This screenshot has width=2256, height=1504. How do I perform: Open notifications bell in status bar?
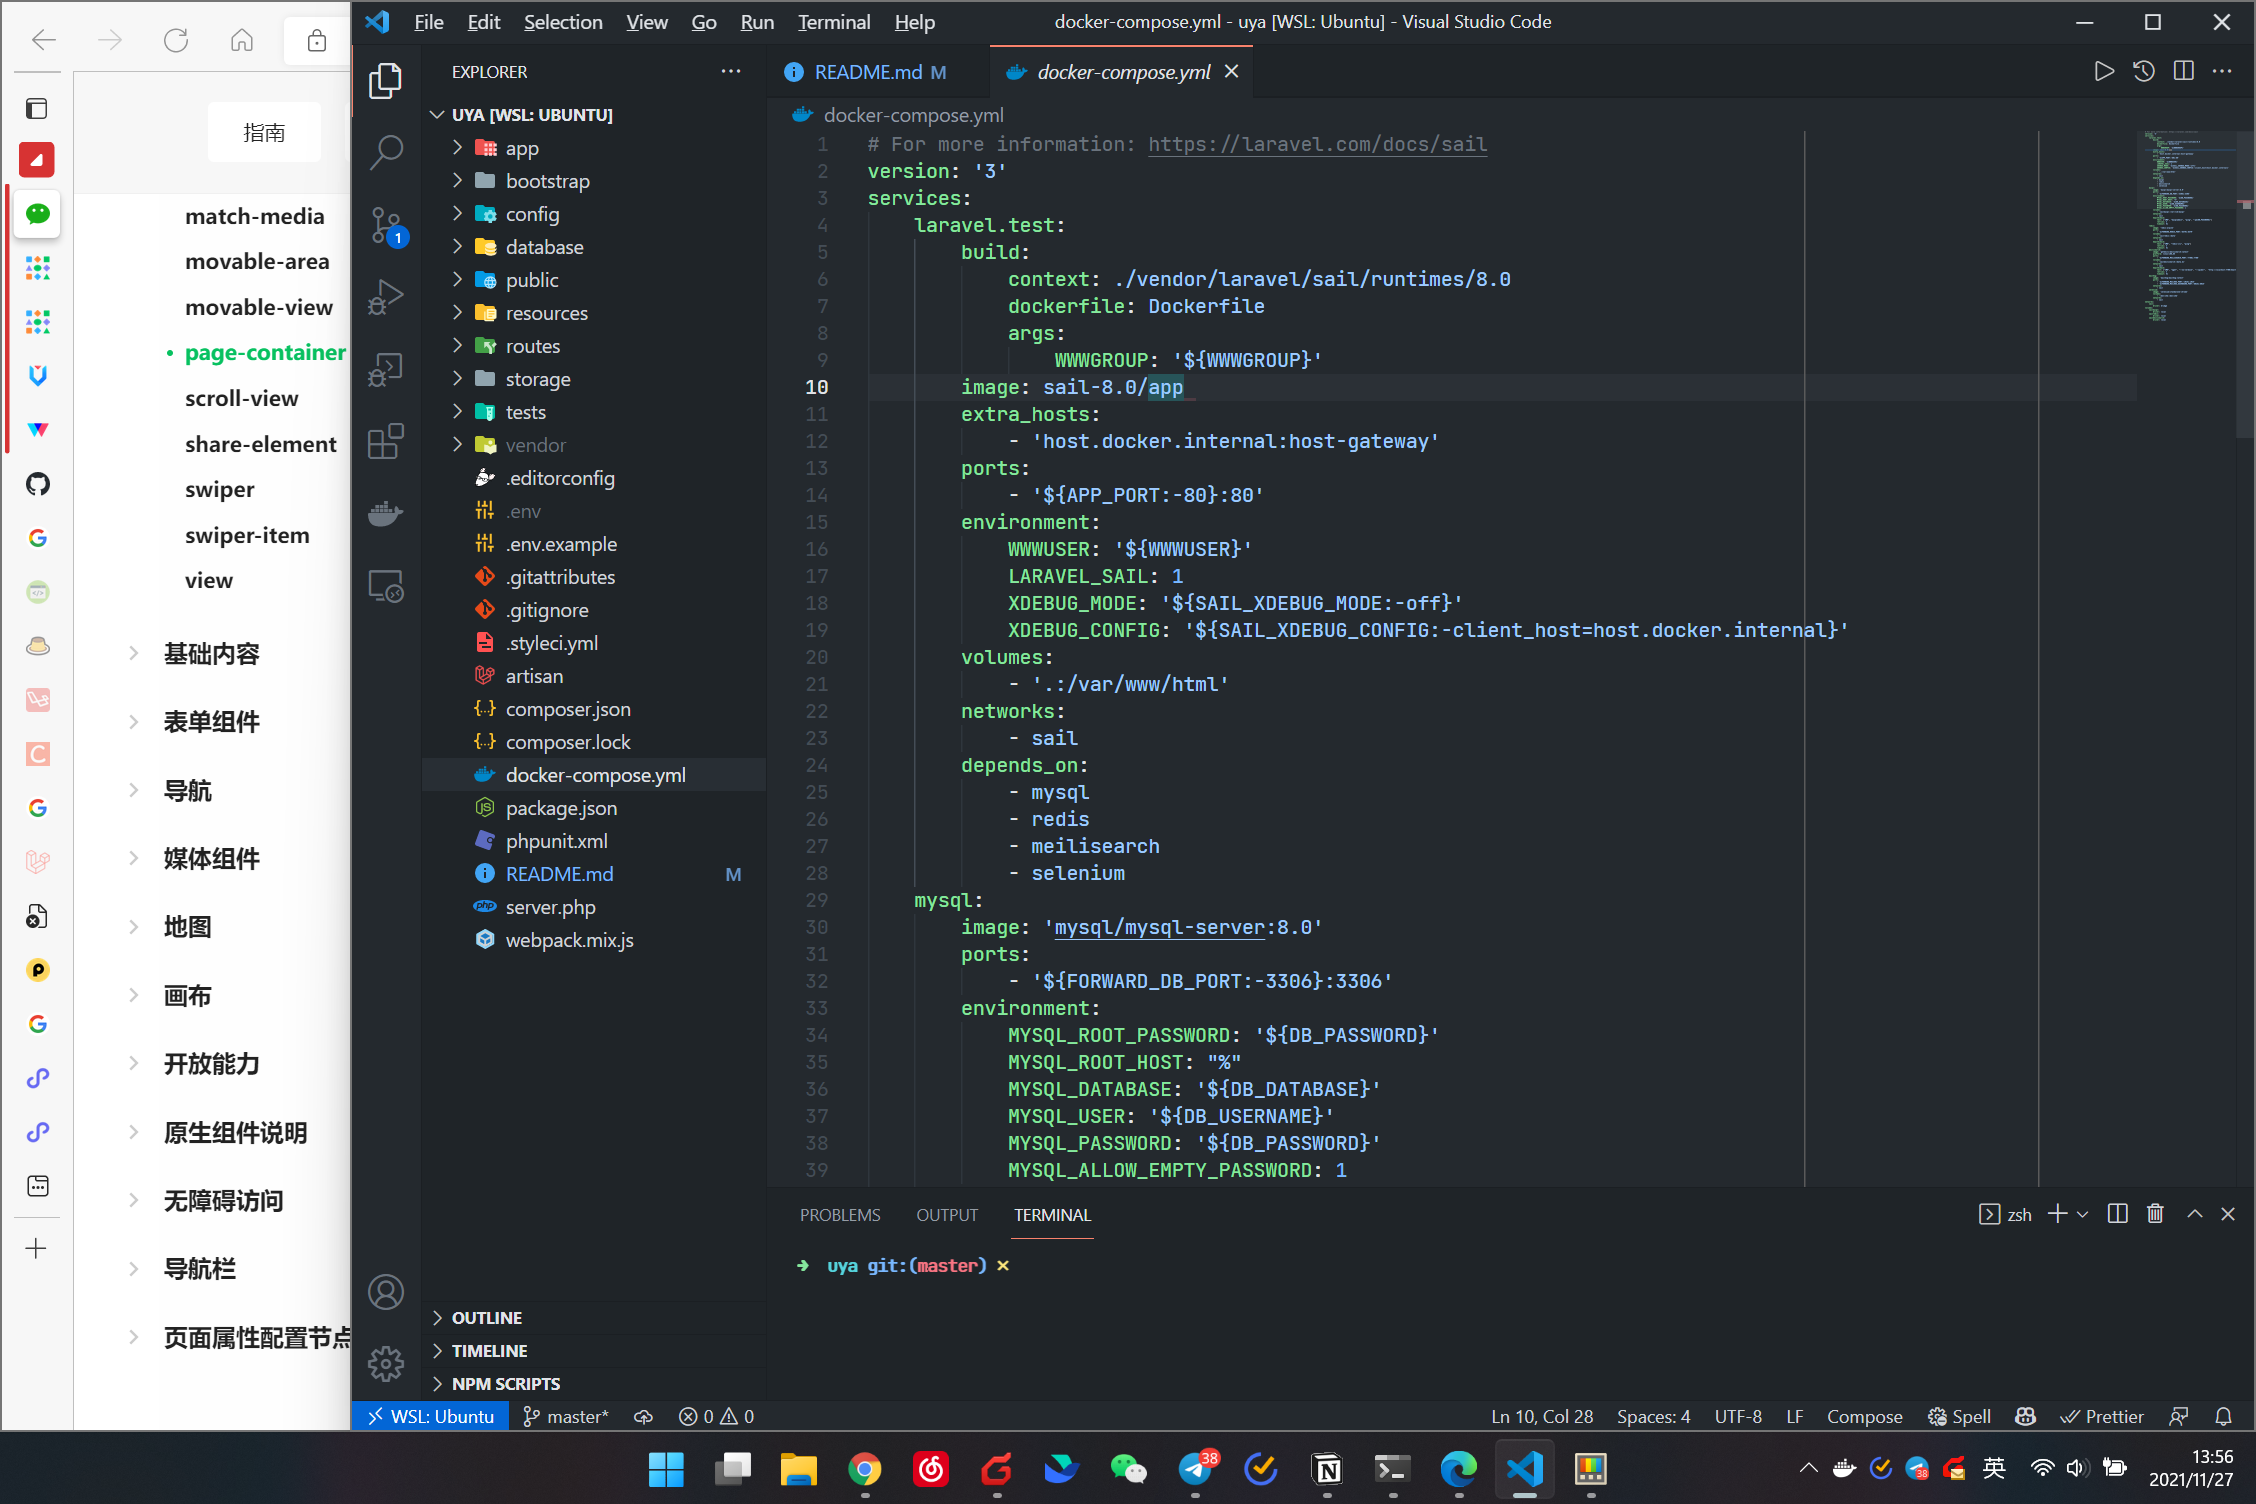tap(2224, 1416)
